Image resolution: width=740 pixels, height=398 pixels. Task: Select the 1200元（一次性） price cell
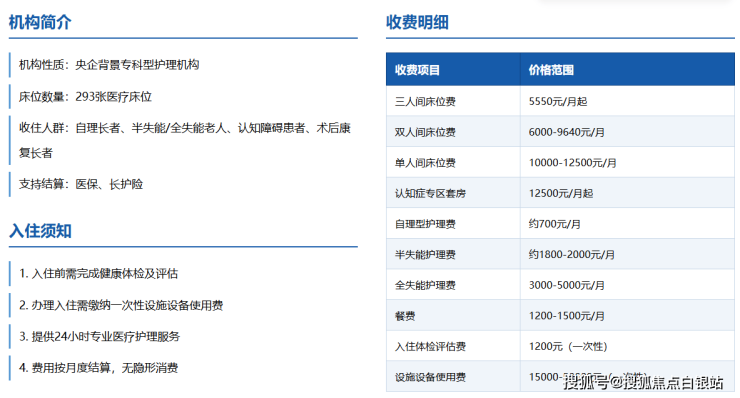pyautogui.click(x=627, y=346)
